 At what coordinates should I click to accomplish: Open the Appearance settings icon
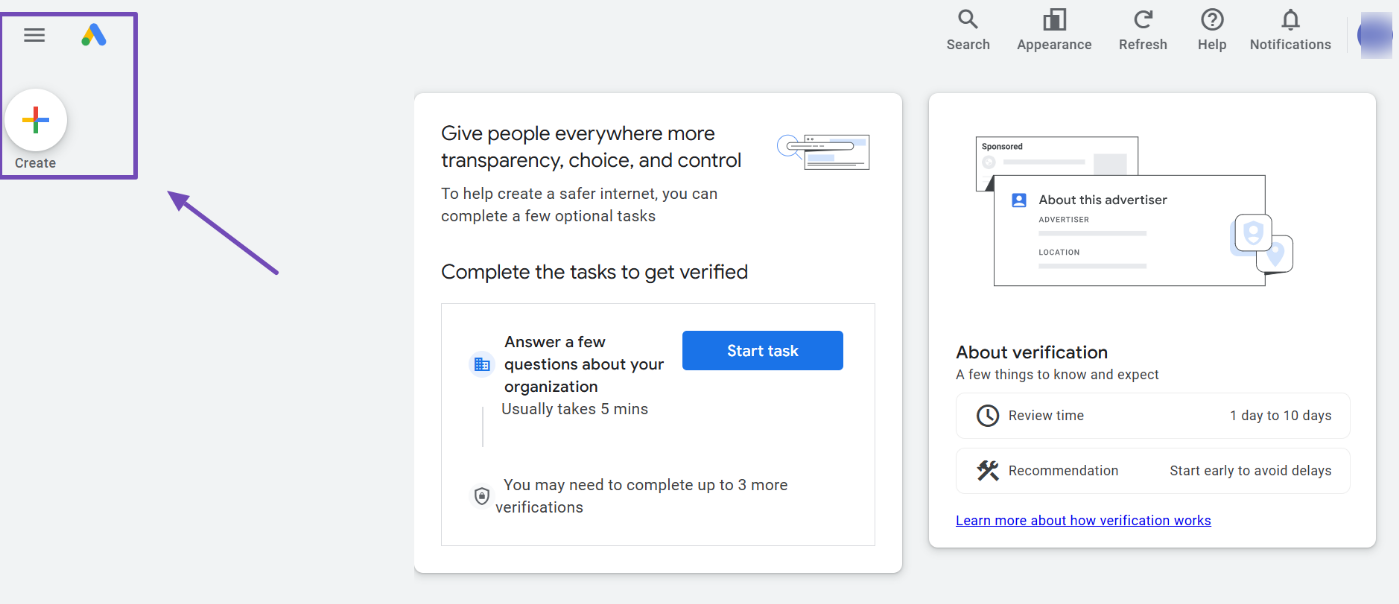point(1054,20)
